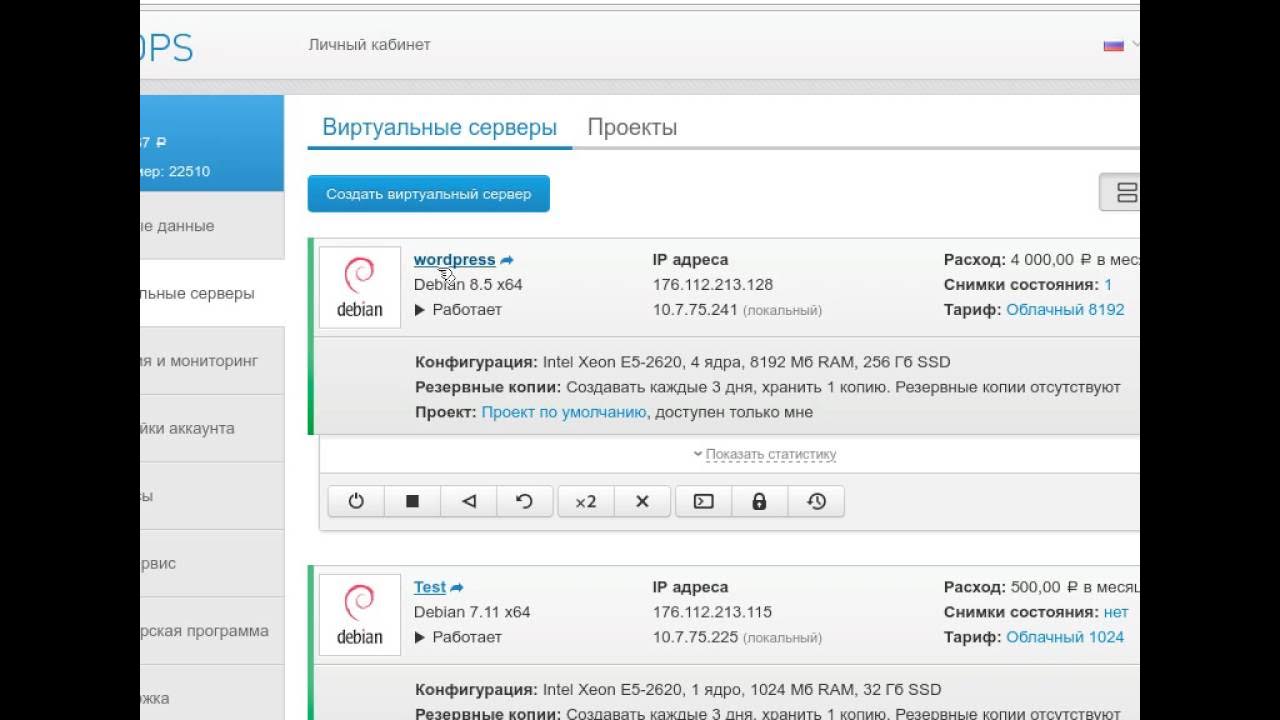
Task: Click the blue arrow next to Test
Action: coord(457,588)
